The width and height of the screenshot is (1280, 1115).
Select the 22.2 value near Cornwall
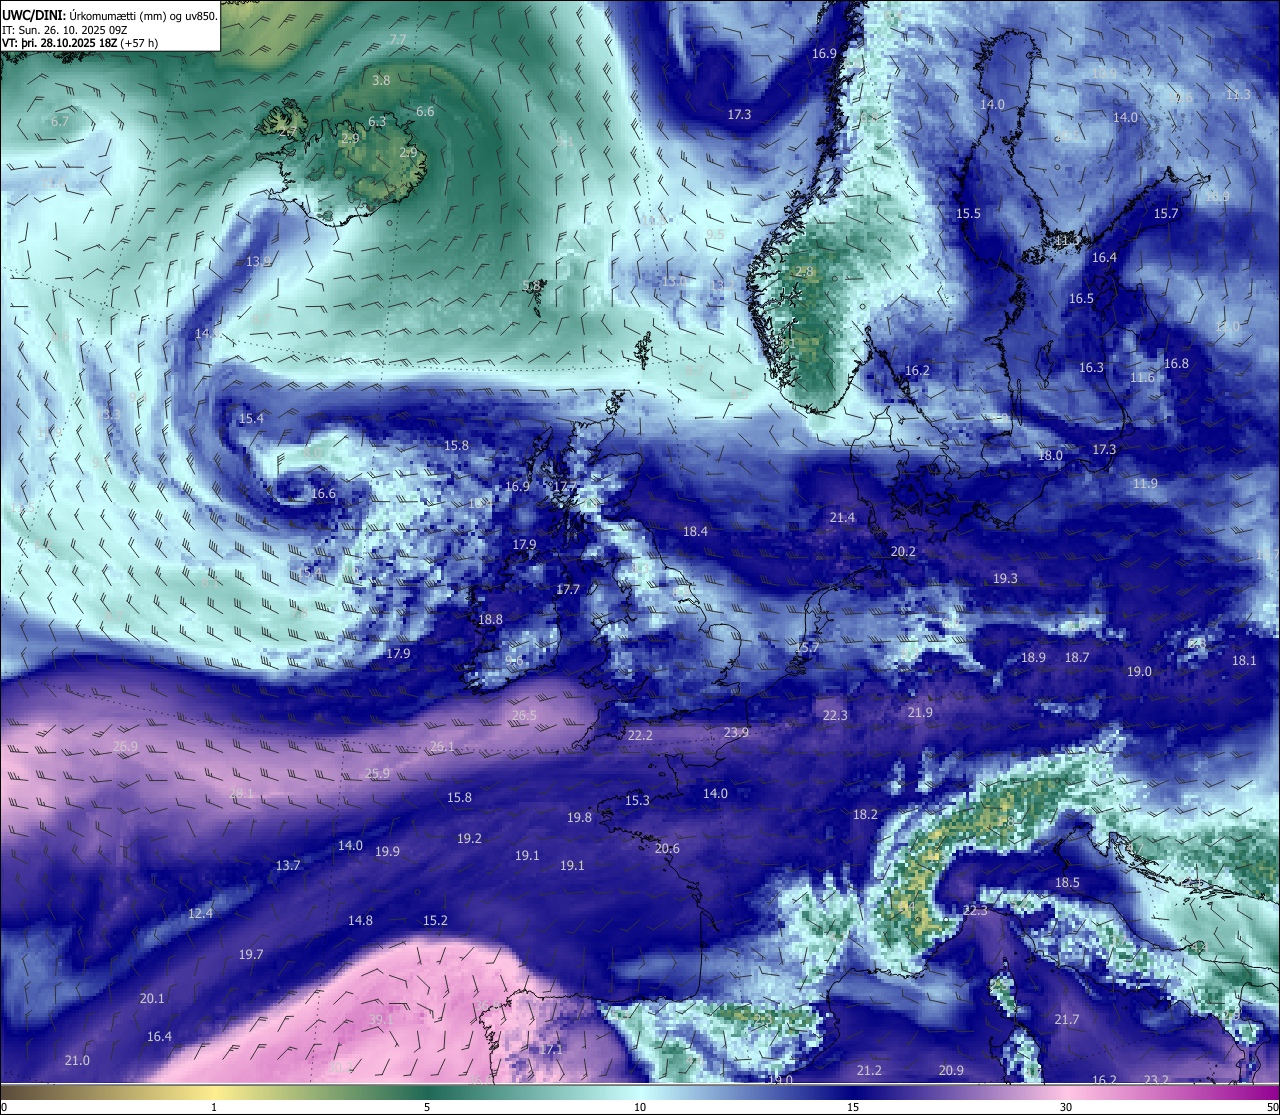[640, 735]
